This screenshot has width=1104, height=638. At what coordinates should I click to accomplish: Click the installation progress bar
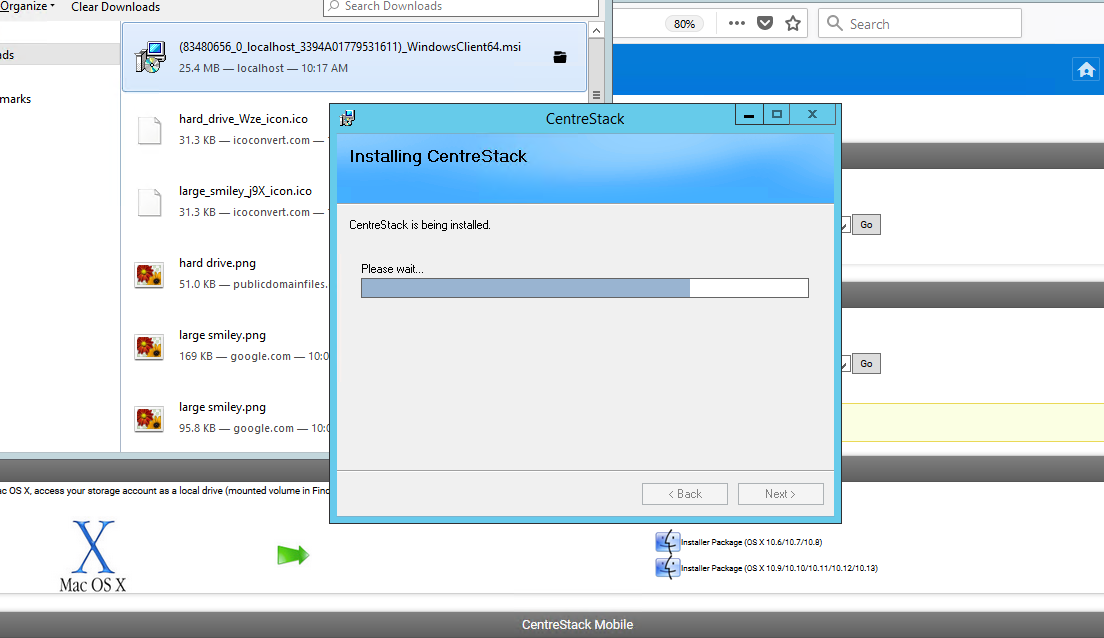tap(584, 288)
